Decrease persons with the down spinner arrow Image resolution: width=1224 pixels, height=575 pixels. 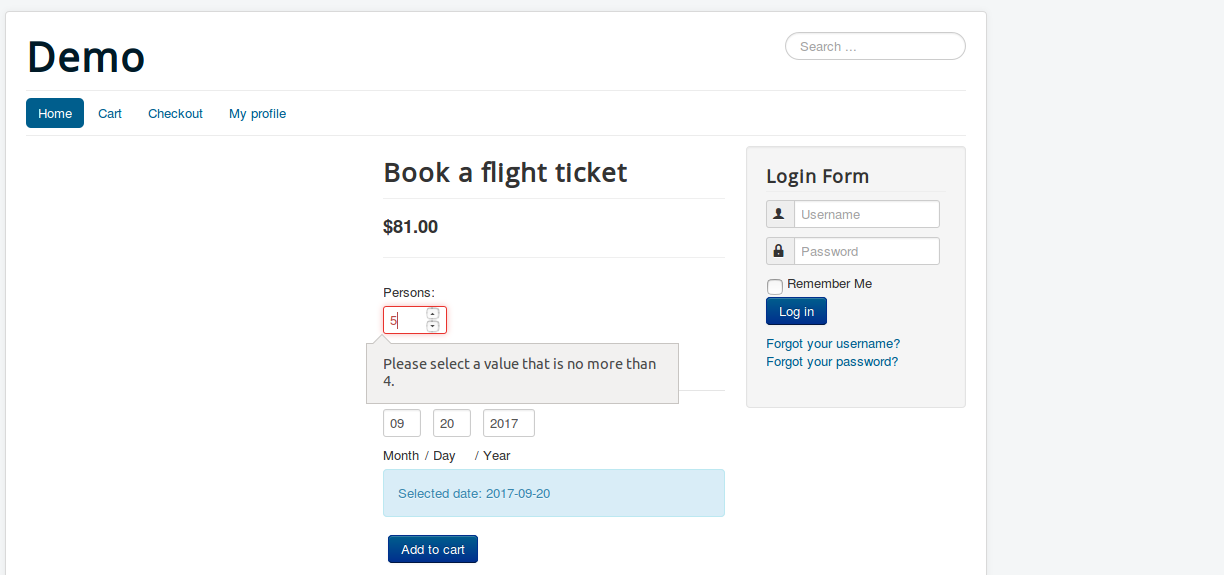pyautogui.click(x=433, y=326)
